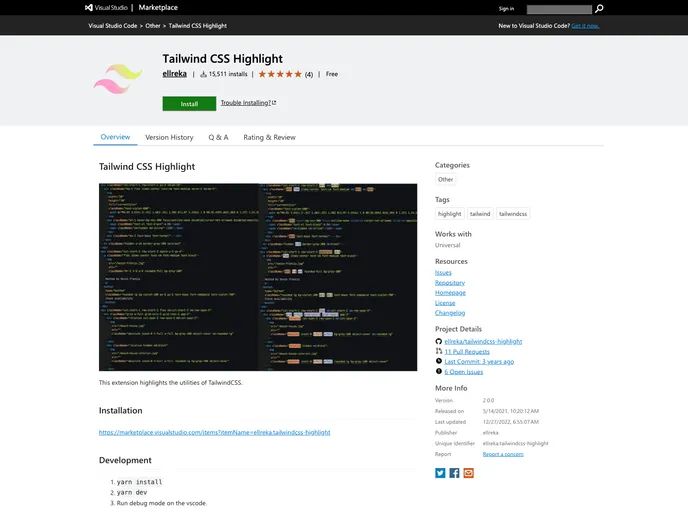
Task: Open the Tailwind CSS Highlight extension logo
Action: coord(118,79)
